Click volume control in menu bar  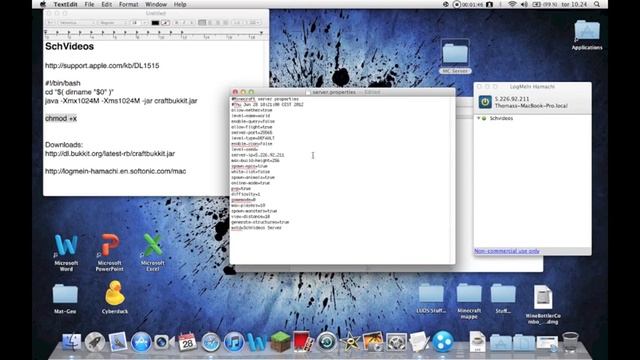pos(524,4)
